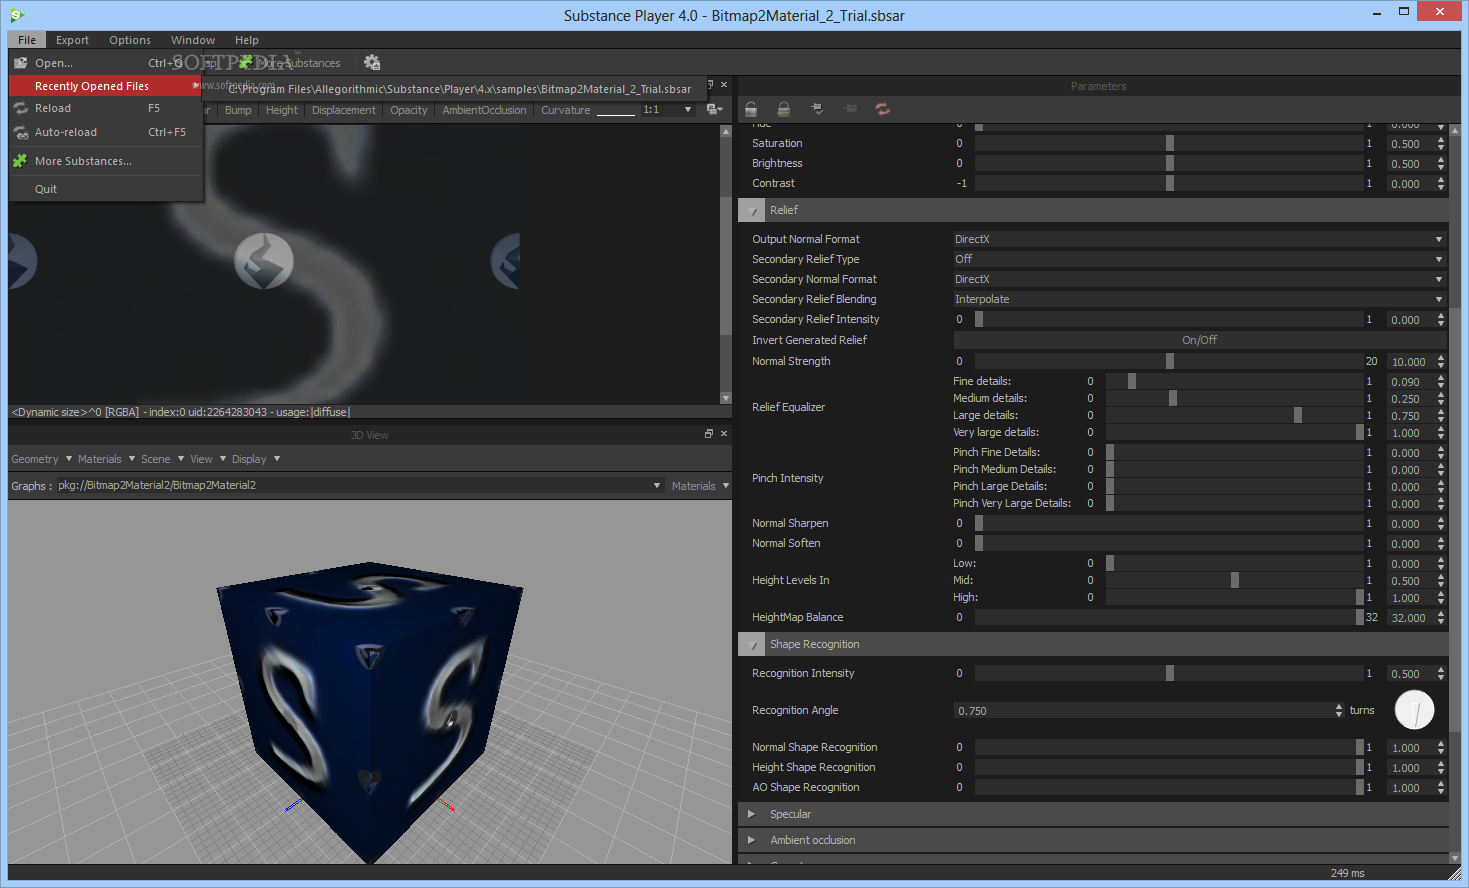Open the Options menu
Viewport: 1469px width, 888px height.
(130, 40)
